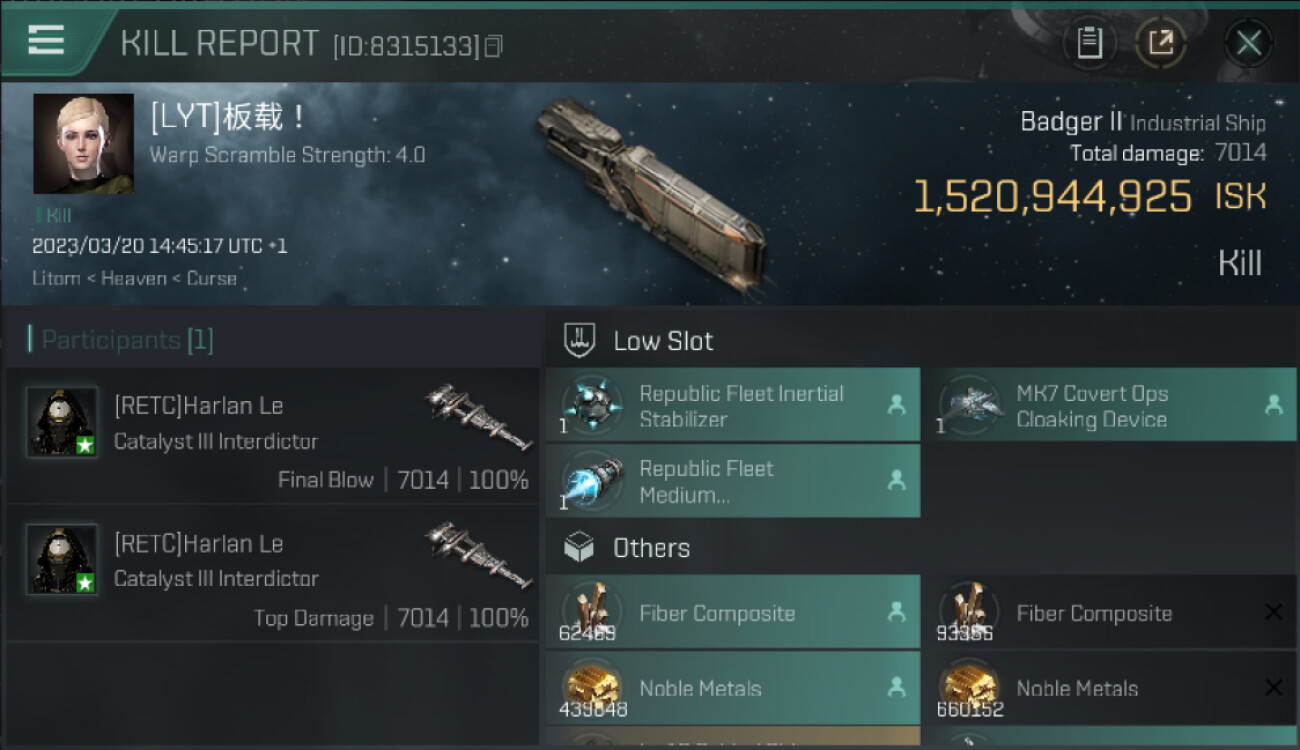
Task: Click the Low Slot section header
Action: click(x=663, y=341)
